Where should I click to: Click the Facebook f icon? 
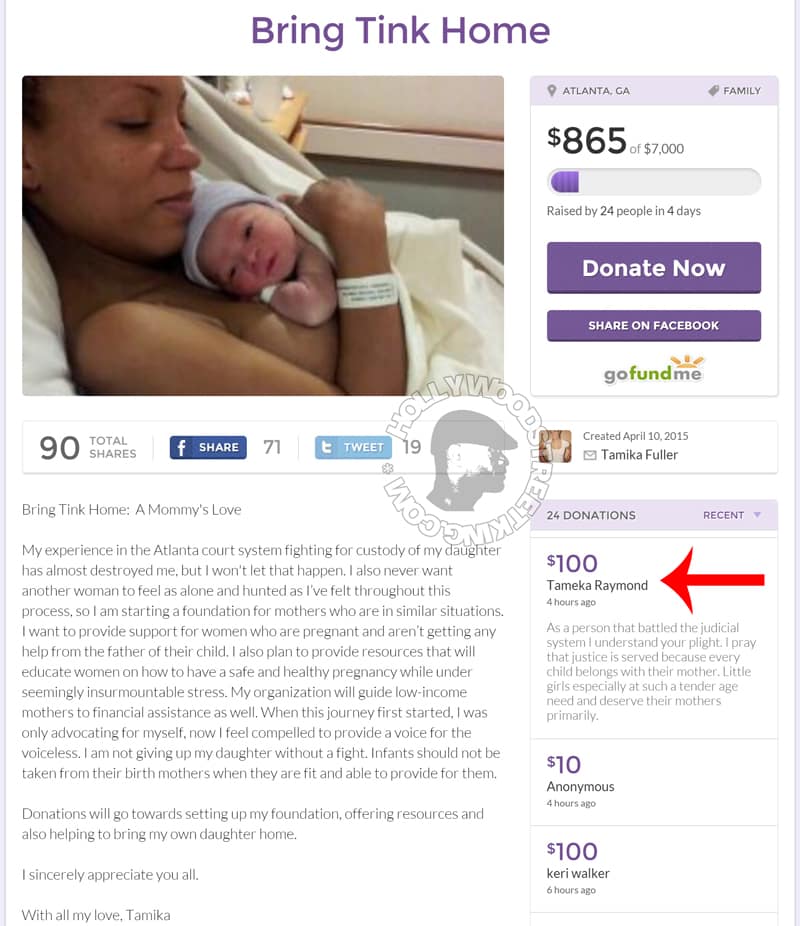point(182,447)
